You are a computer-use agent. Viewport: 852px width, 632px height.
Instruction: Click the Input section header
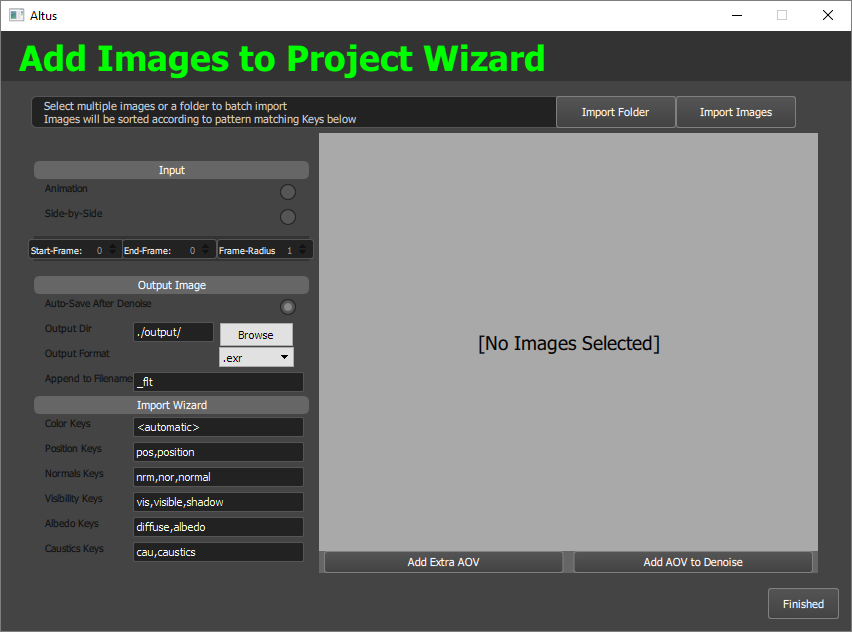[171, 170]
